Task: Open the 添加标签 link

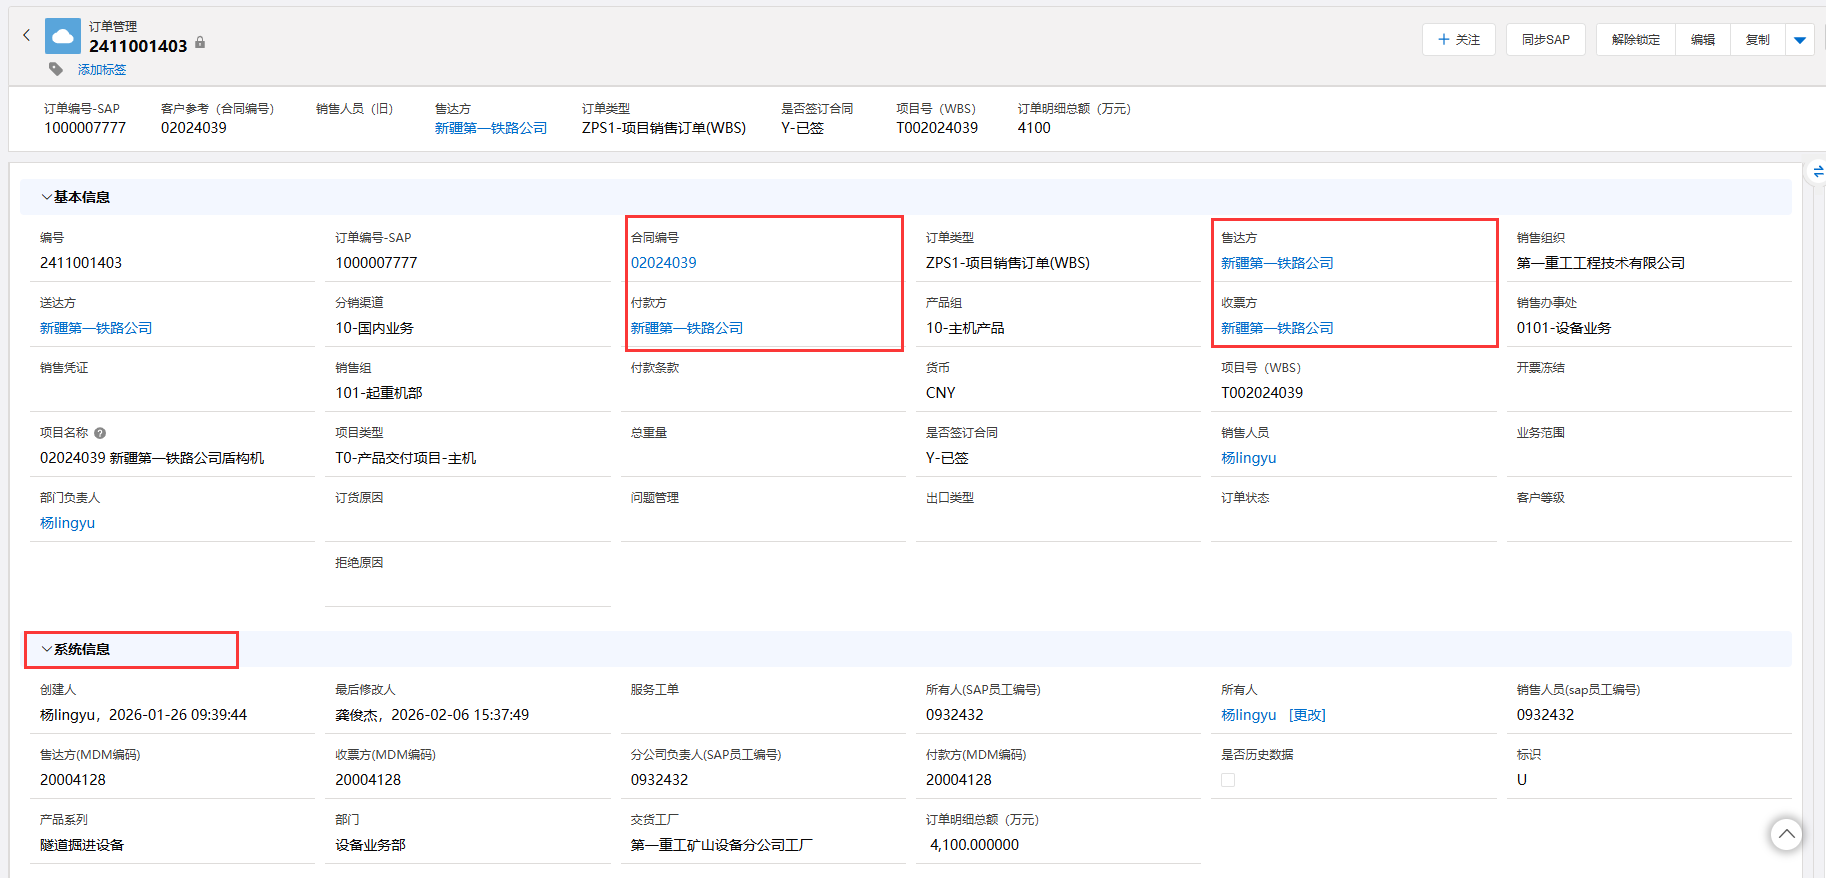Action: coord(102,69)
